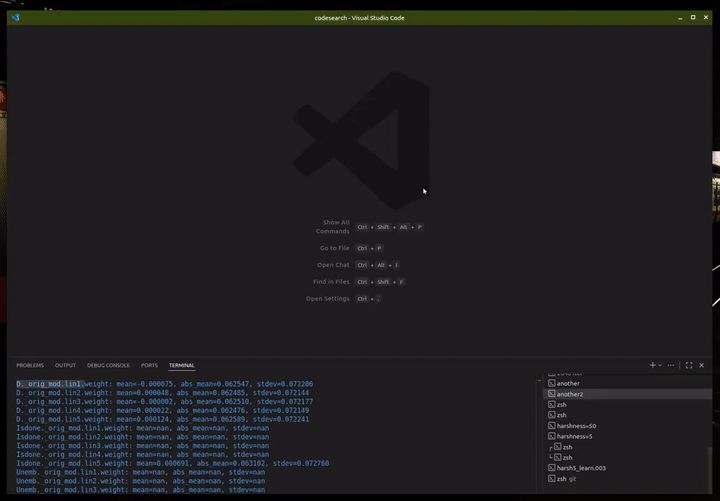Select first split zsh terminal below harshness=5
Screen dimensions: 720x501
click(x=627, y=447)
